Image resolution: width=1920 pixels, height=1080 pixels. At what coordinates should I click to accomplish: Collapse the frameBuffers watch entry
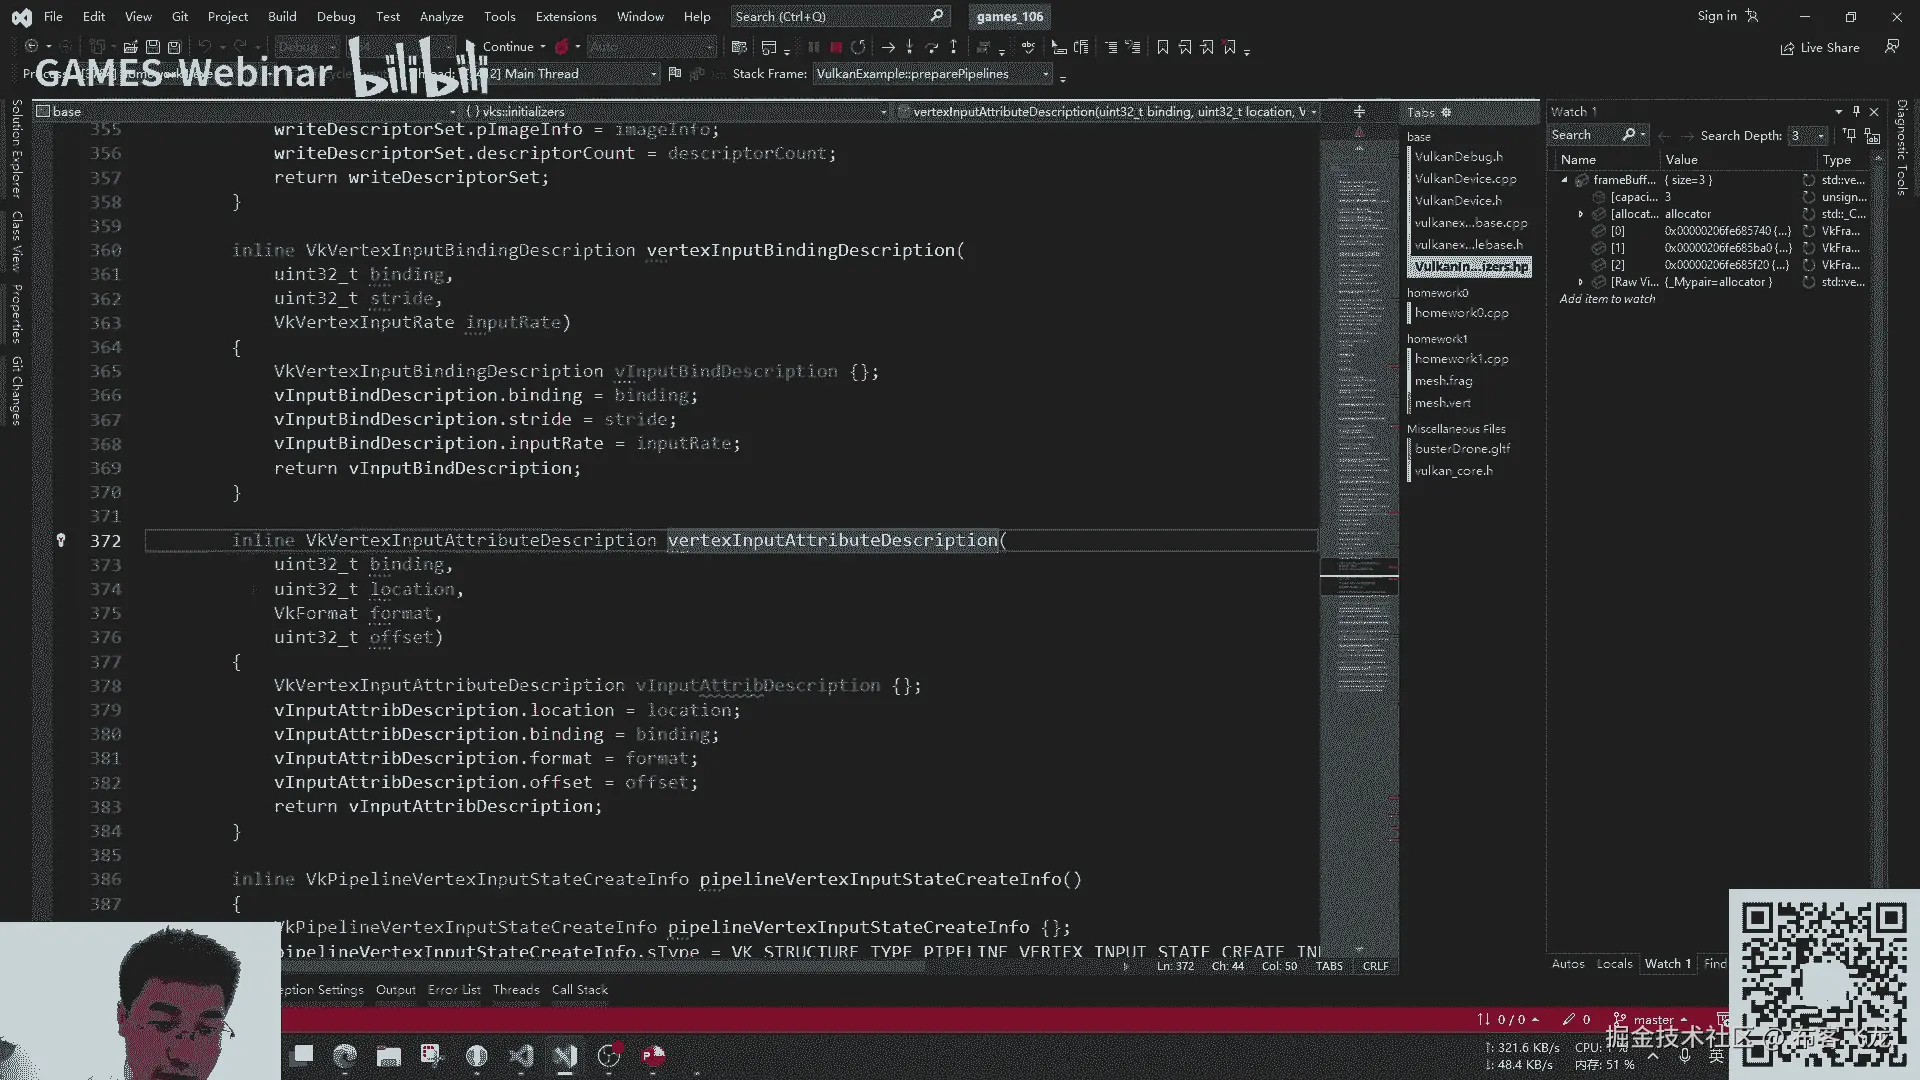pyautogui.click(x=1565, y=180)
